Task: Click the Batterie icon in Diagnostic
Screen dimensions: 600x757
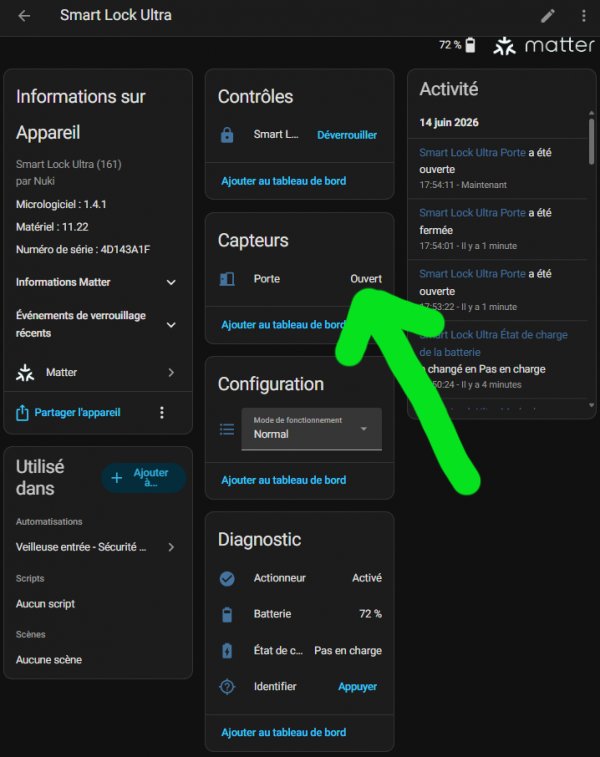Action: (227, 615)
